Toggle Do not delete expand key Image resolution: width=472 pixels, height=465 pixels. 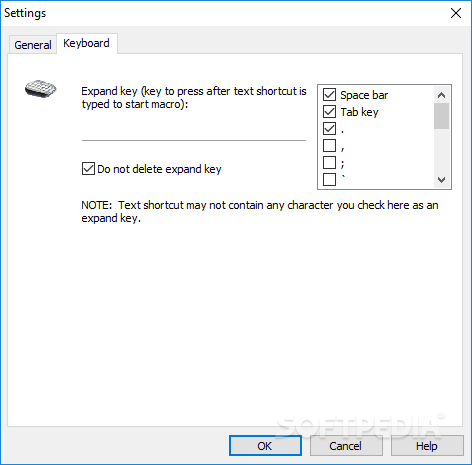[88, 169]
